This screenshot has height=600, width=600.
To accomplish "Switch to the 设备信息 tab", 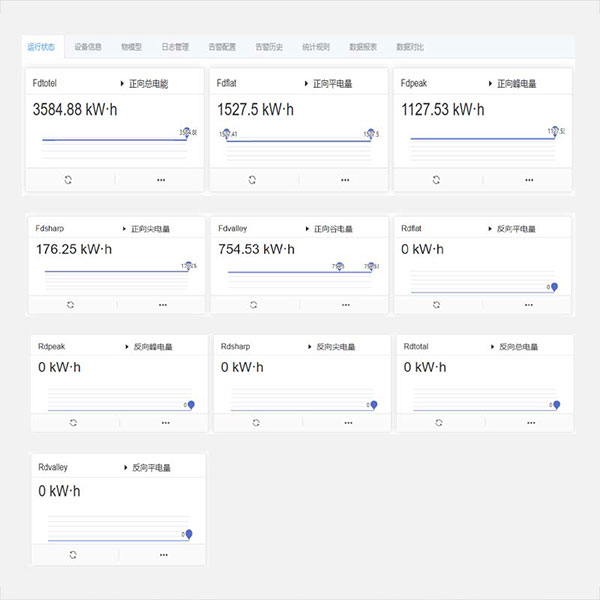I will [88, 46].
